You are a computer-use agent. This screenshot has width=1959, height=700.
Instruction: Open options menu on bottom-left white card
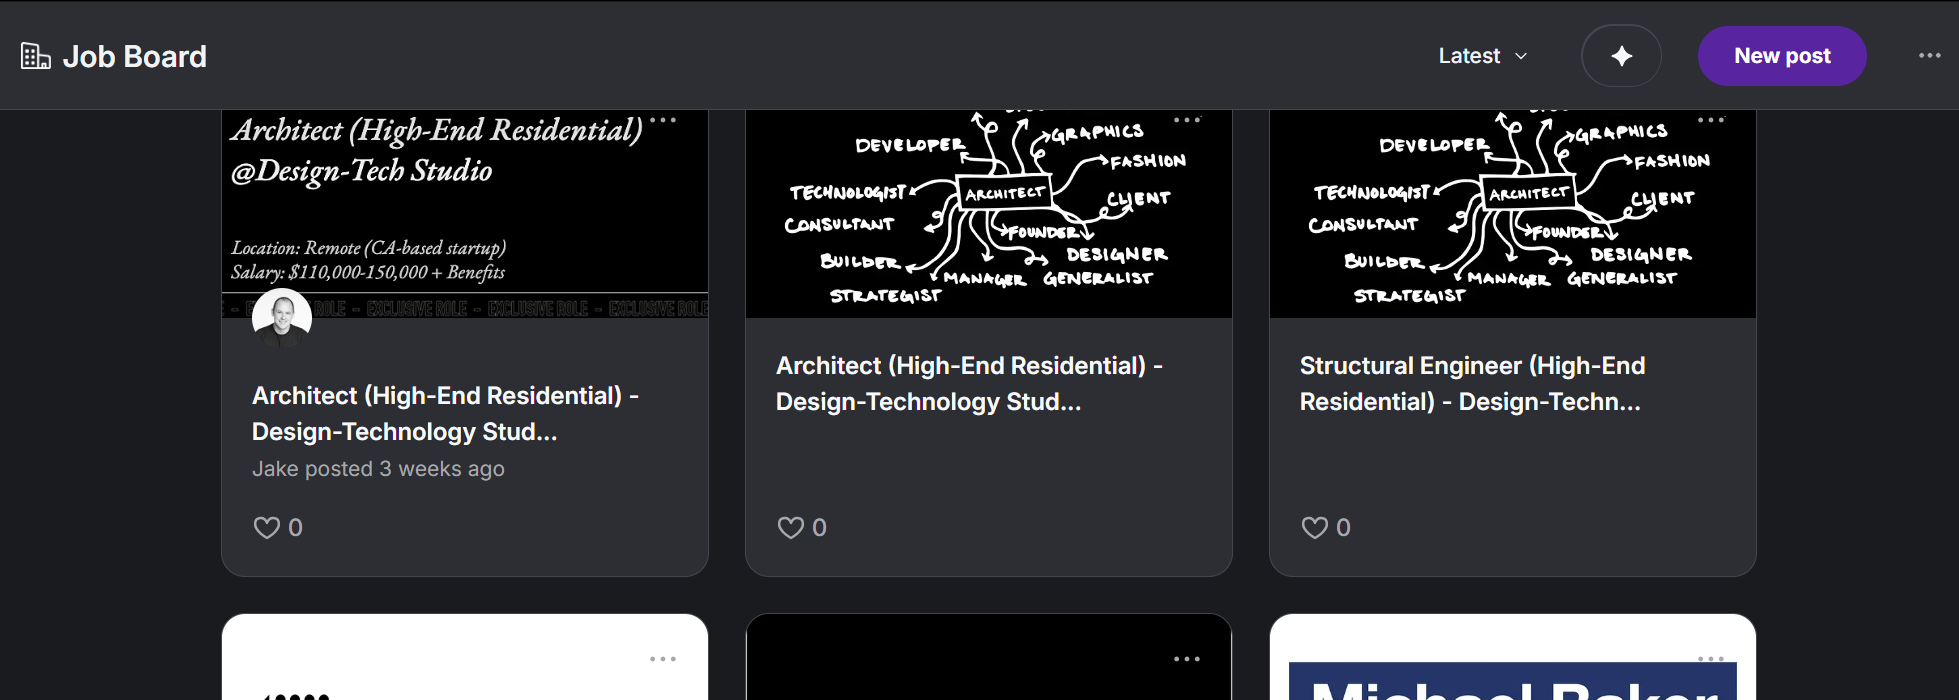(x=663, y=659)
